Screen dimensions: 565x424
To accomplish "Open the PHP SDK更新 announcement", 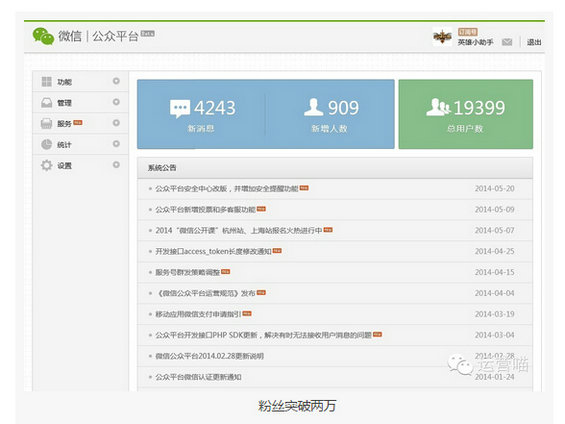I will (263, 335).
